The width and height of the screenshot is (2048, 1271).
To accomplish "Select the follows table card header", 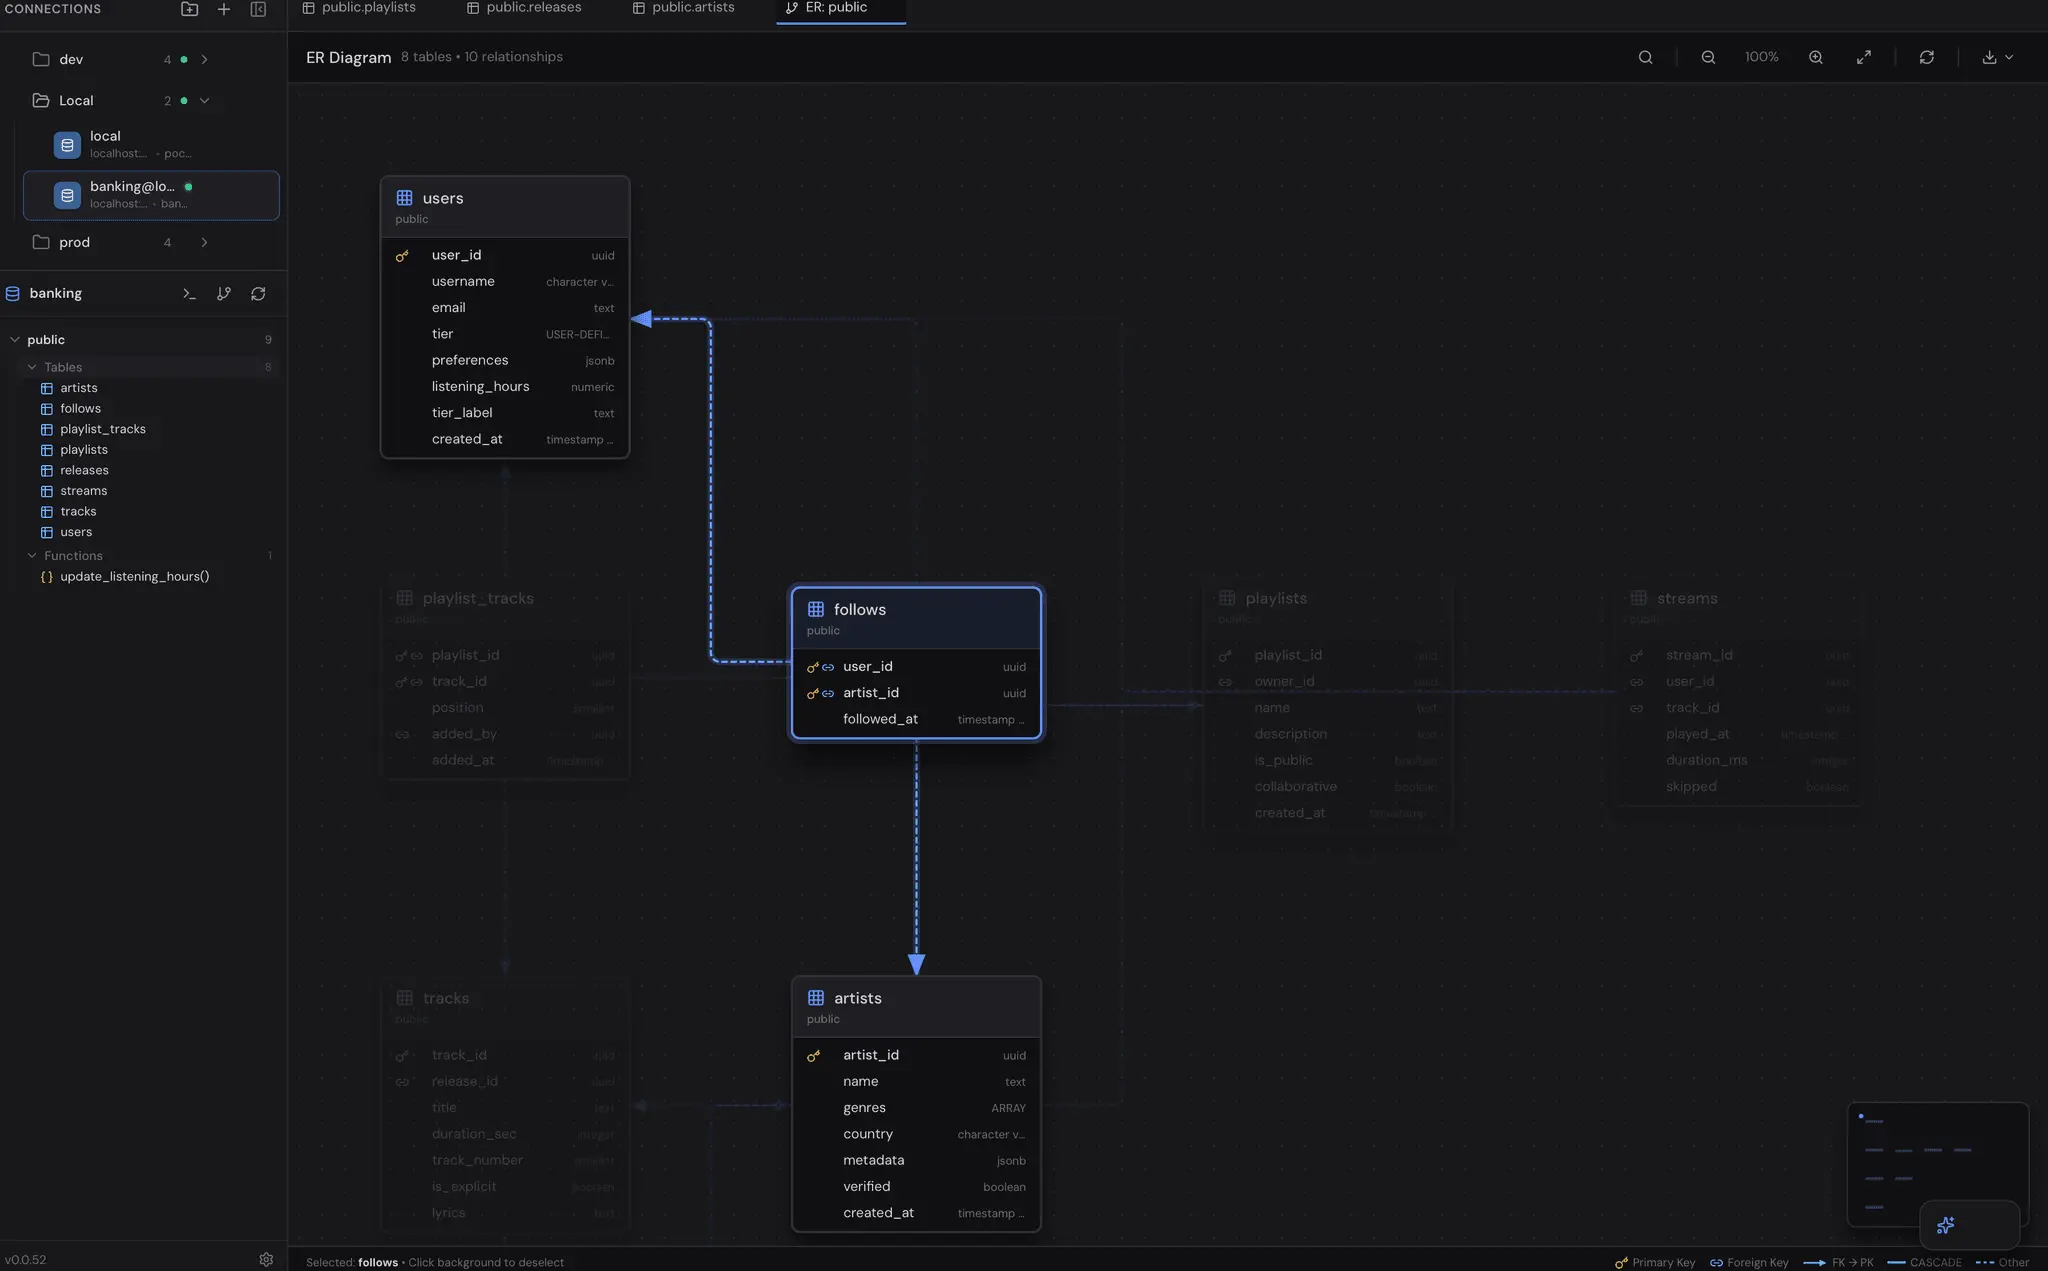I will click(x=916, y=618).
